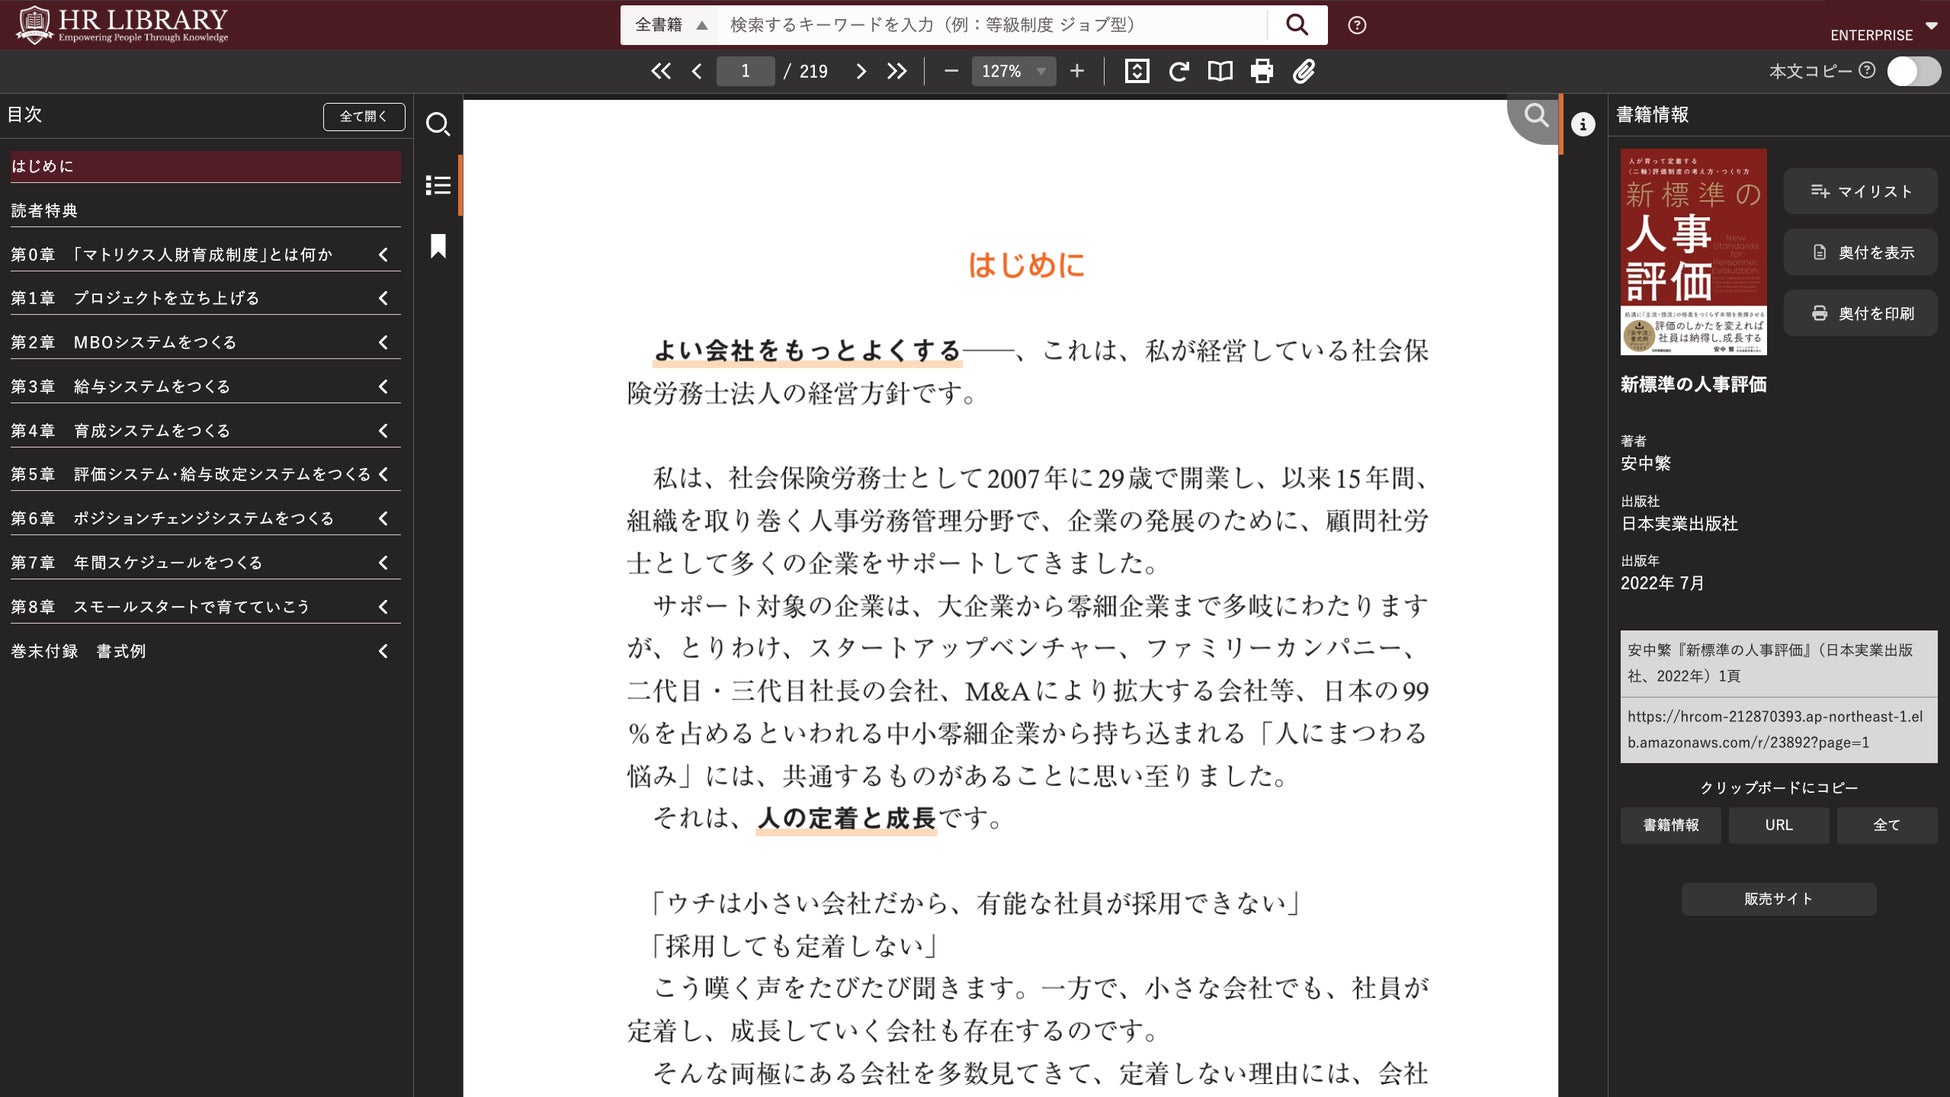Rotate the page view
This screenshot has height=1097, width=1950.
coord(1179,71)
